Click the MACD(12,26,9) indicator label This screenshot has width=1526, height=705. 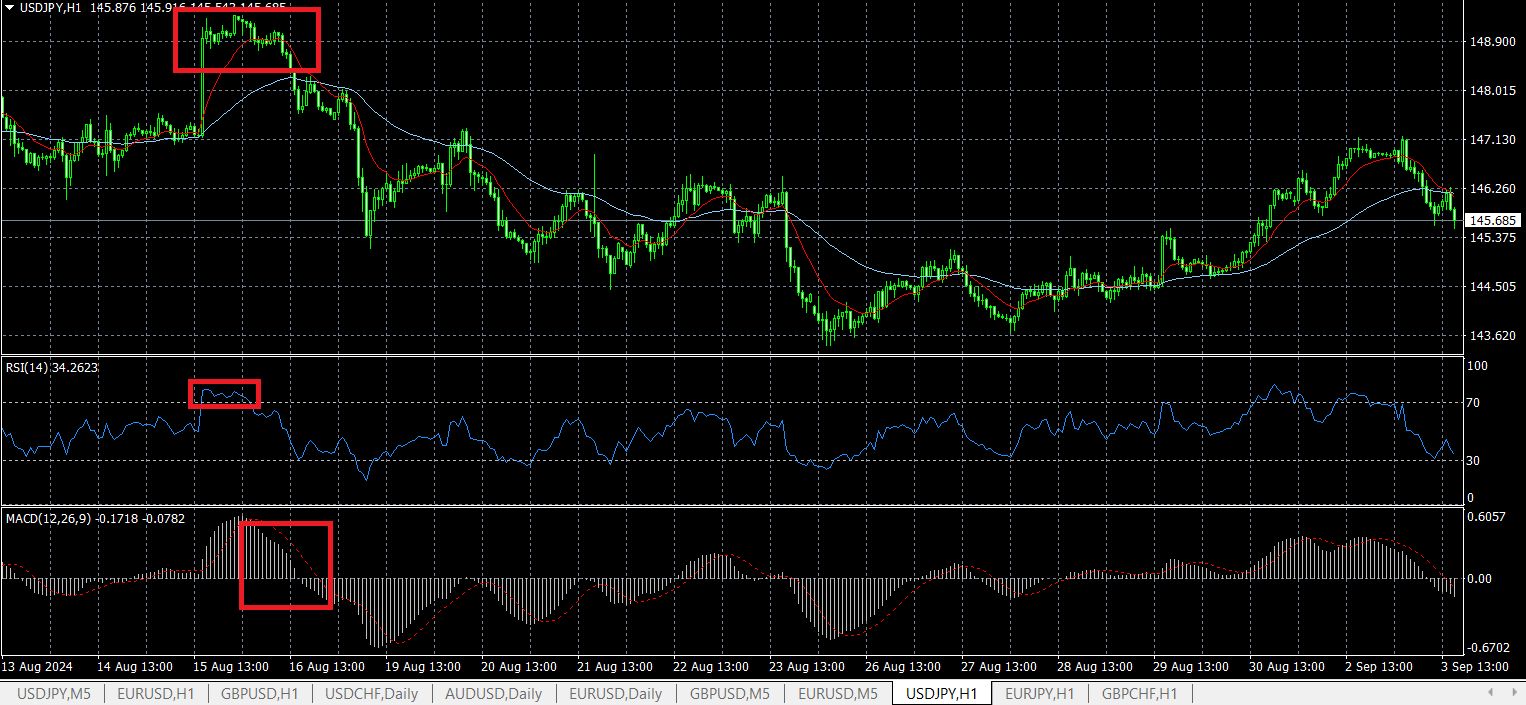pyautogui.click(x=96, y=518)
